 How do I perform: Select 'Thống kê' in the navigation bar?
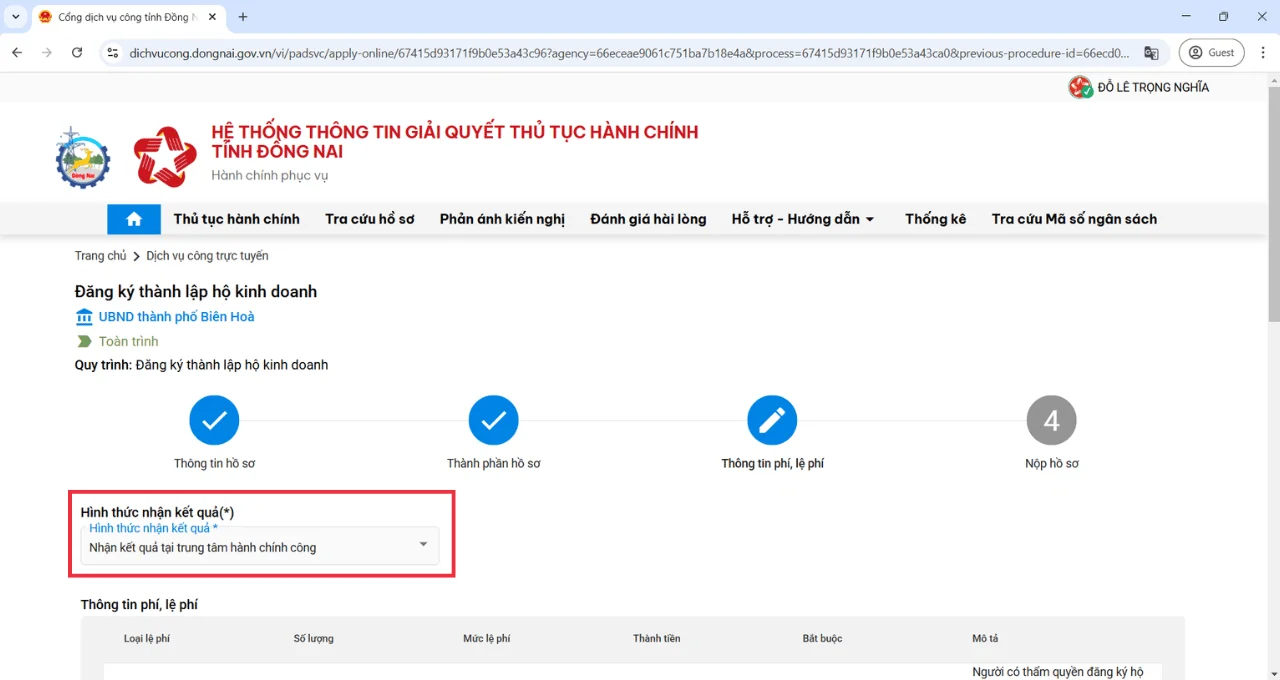tap(935, 219)
